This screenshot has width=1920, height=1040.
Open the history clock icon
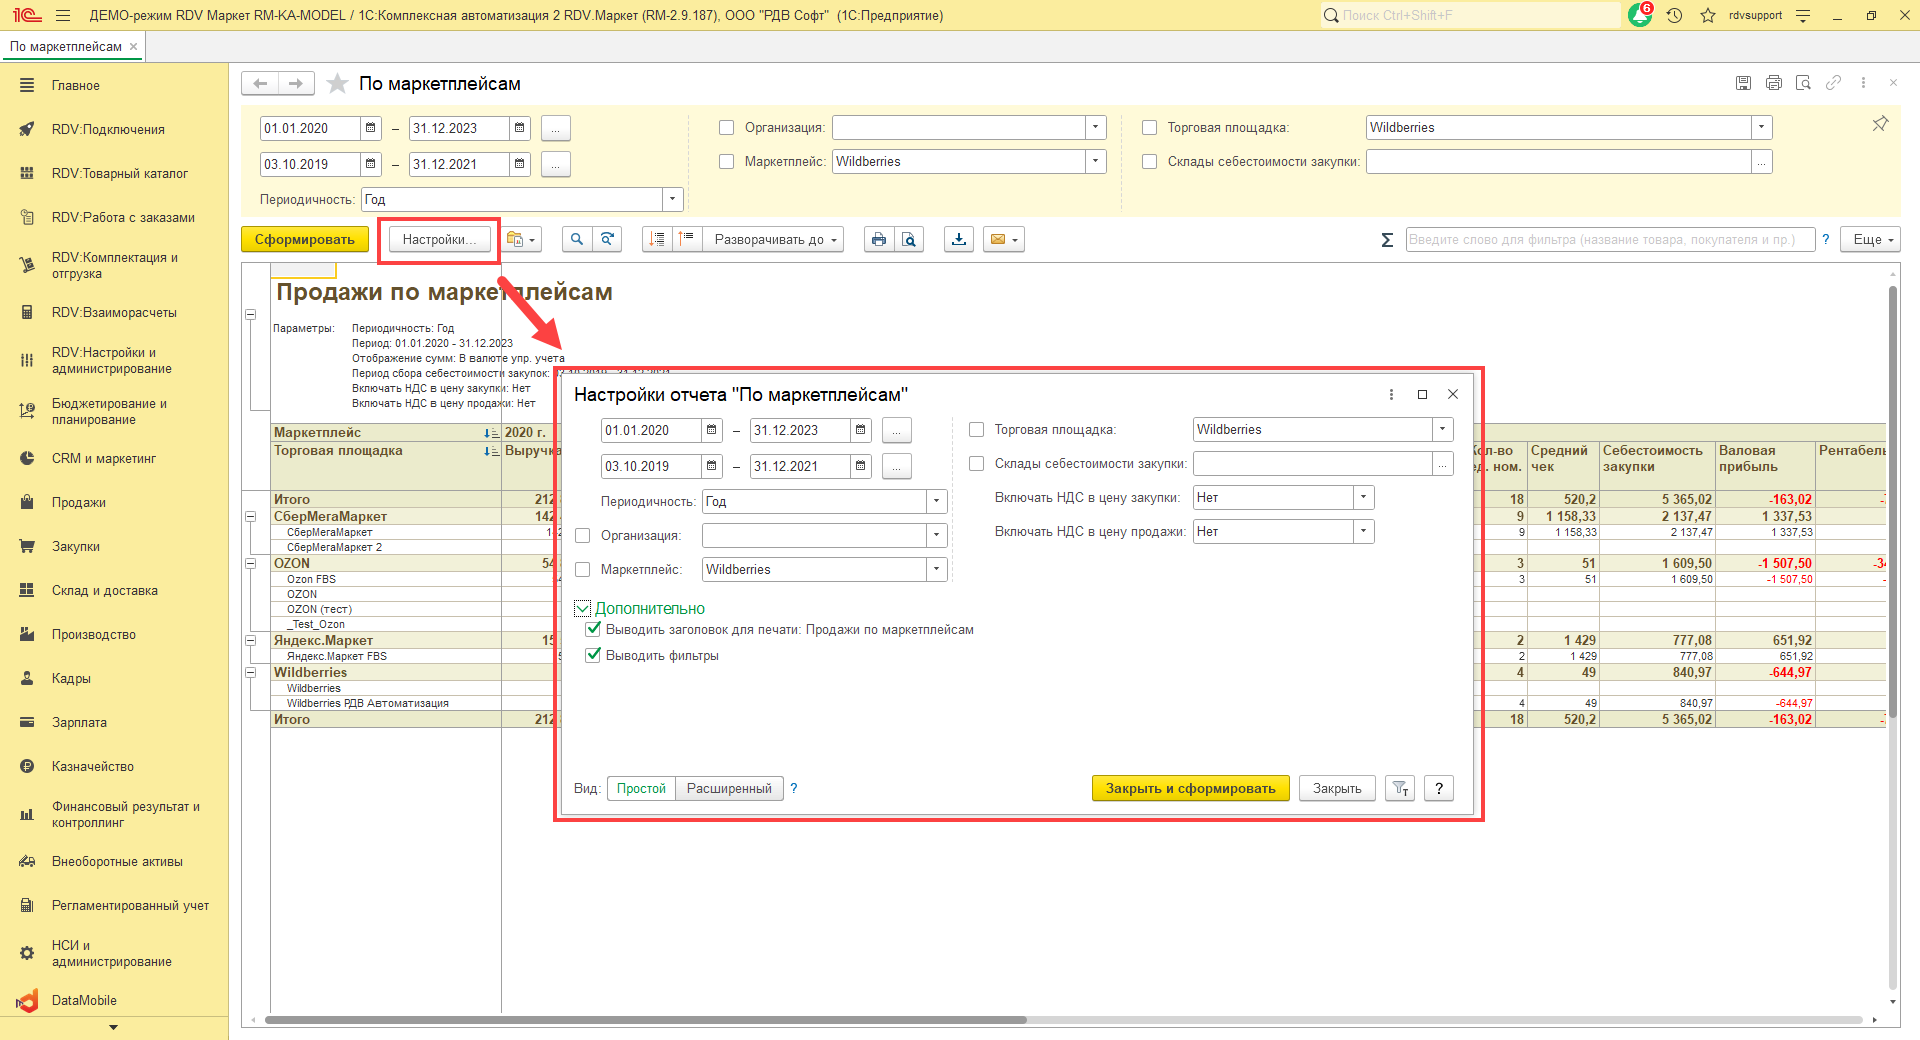click(1675, 15)
